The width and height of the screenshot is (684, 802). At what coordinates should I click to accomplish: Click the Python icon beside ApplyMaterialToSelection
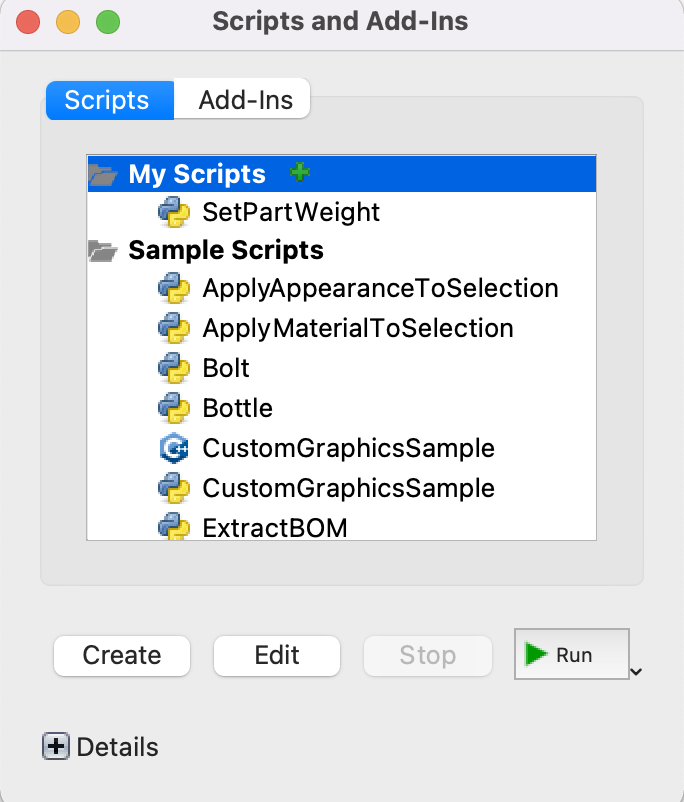[174, 328]
